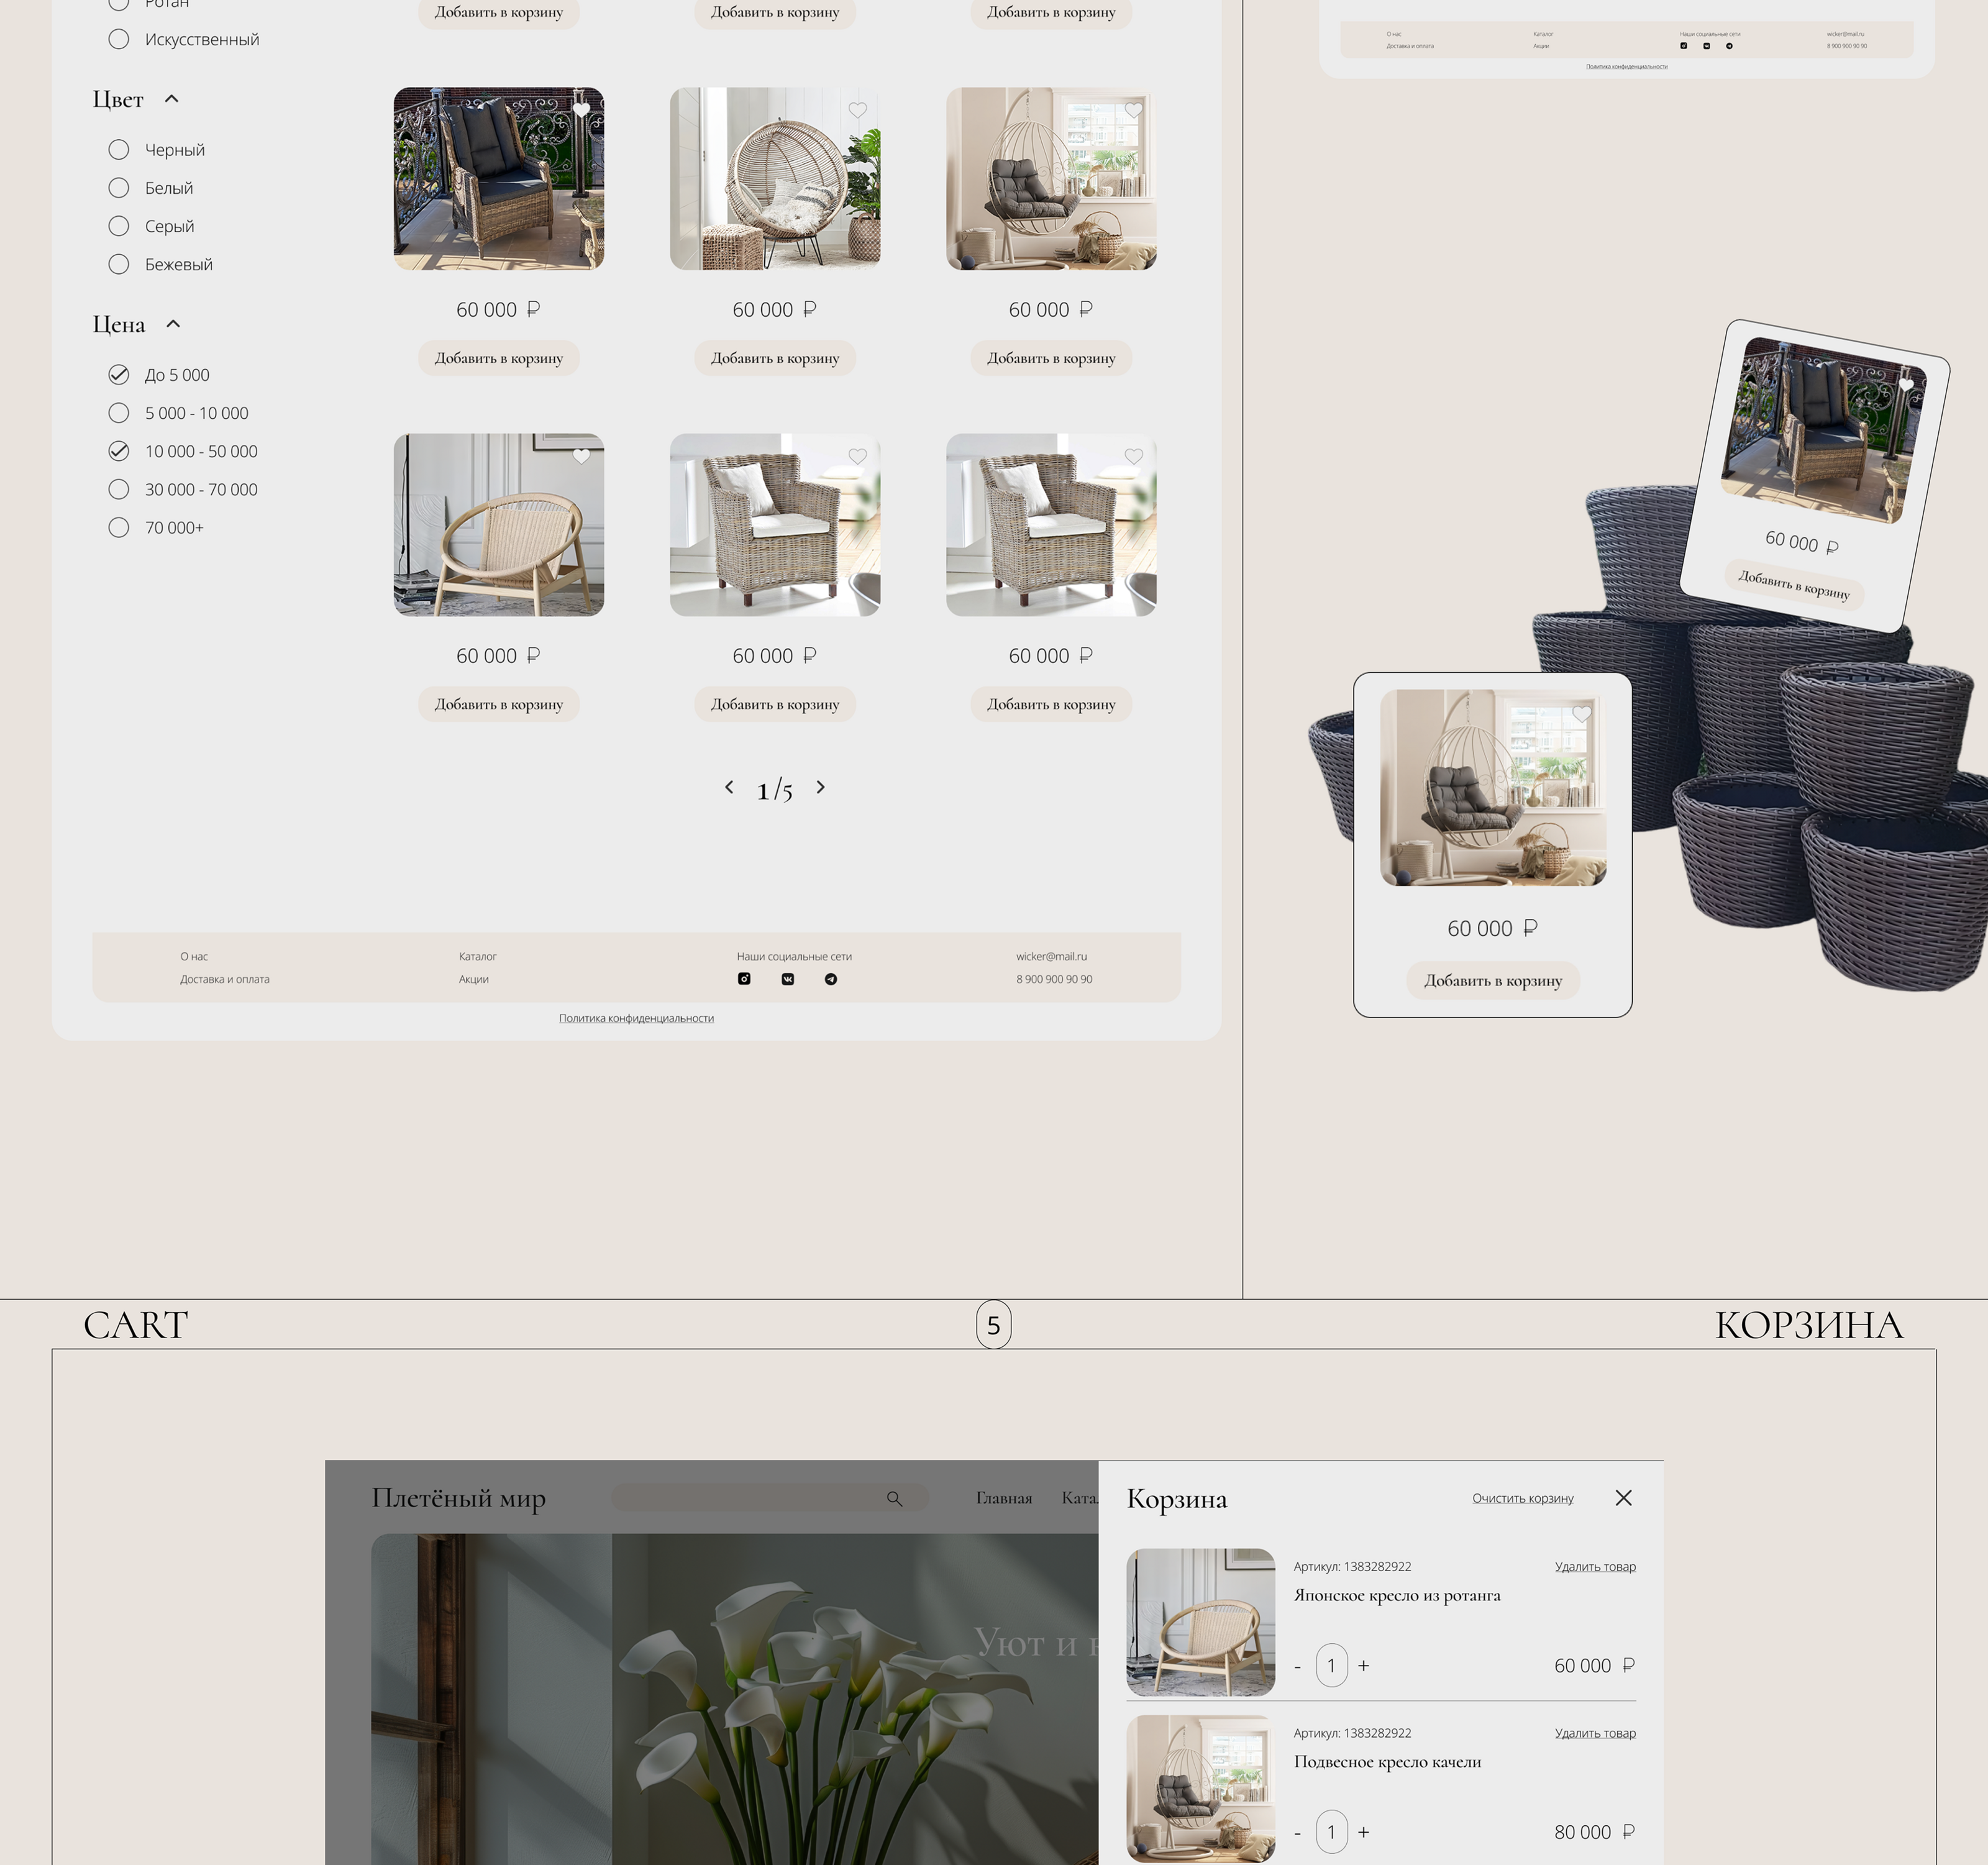Increase quantity of Японское кресло из ротанга
The height and width of the screenshot is (1865, 1988).
coord(1363,1666)
